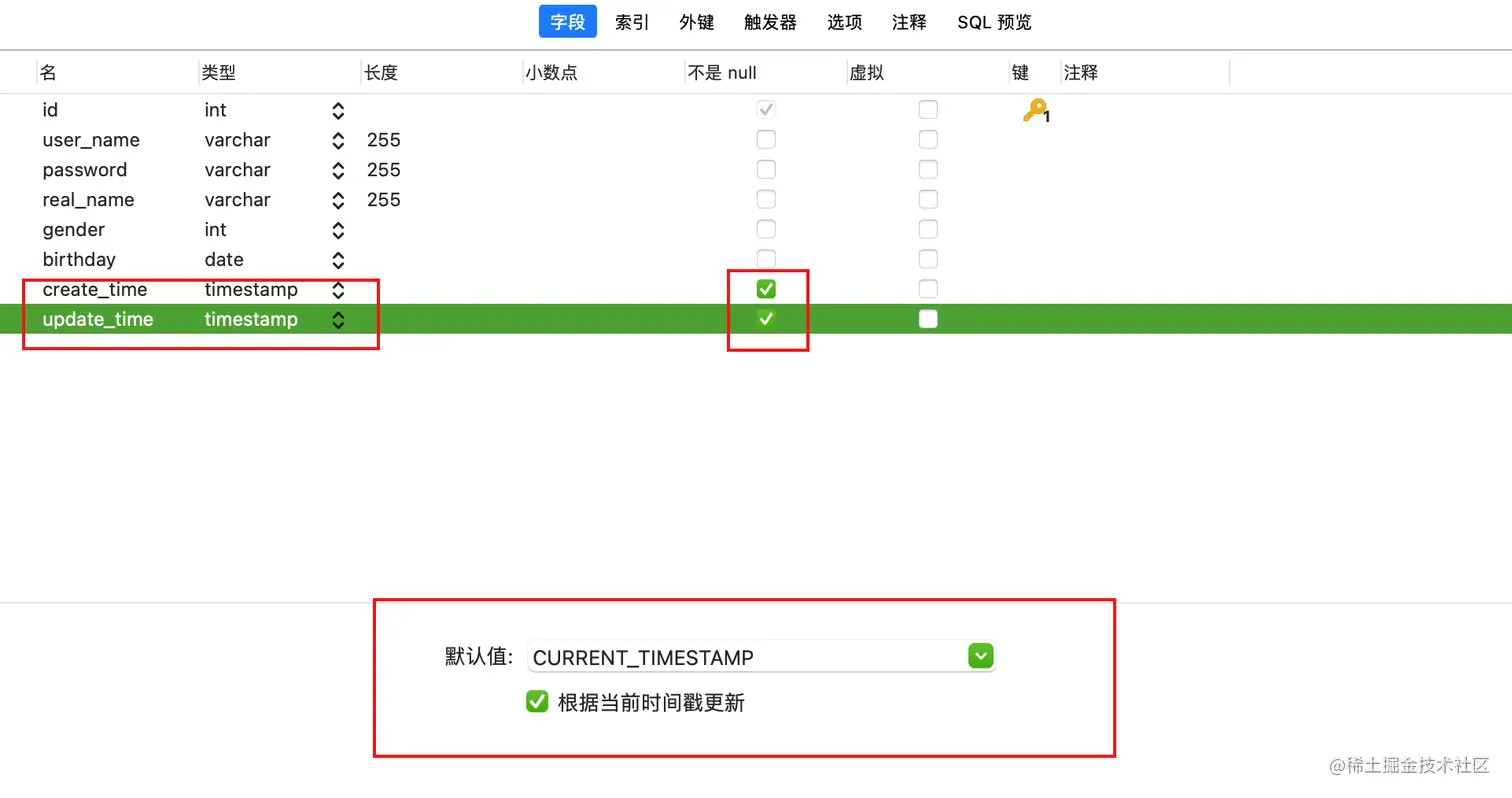1512x798 pixels.
Task: Open type dropdown for gender field
Action: [338, 230]
